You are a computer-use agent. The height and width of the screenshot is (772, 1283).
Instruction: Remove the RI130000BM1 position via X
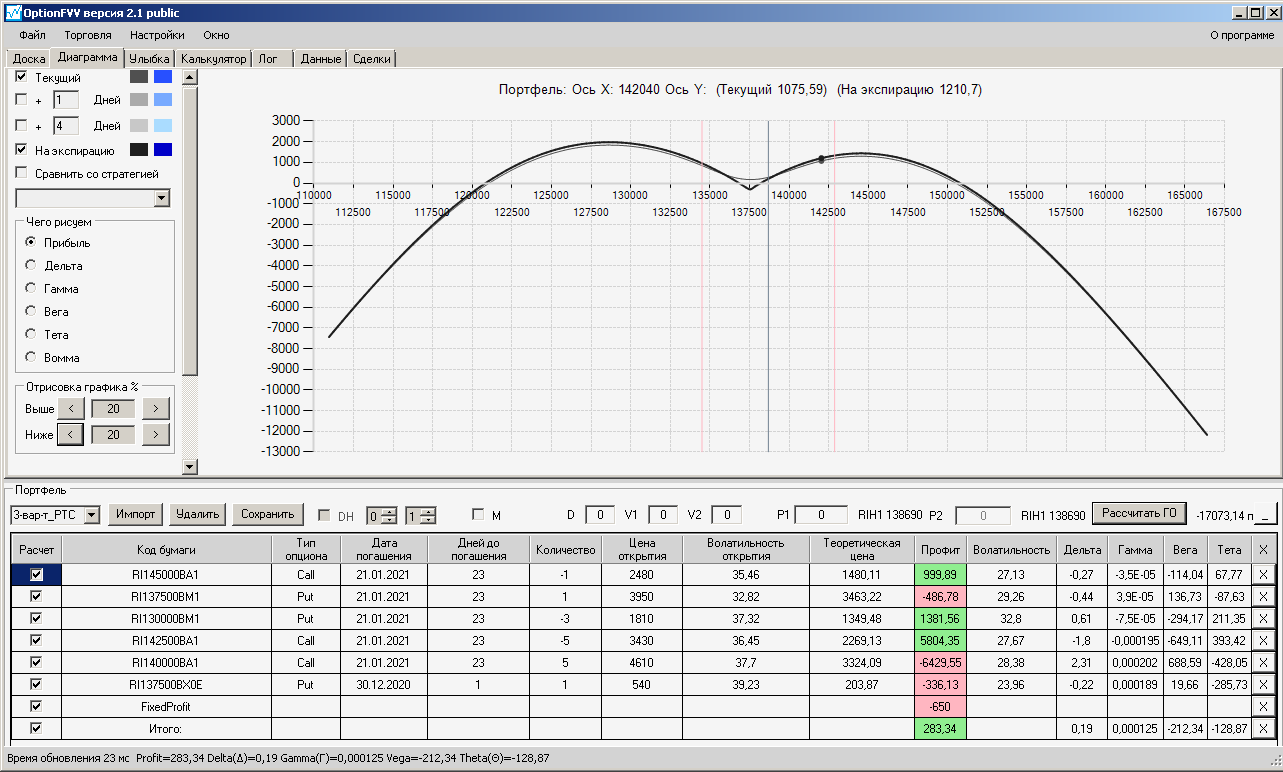(x=1263, y=619)
